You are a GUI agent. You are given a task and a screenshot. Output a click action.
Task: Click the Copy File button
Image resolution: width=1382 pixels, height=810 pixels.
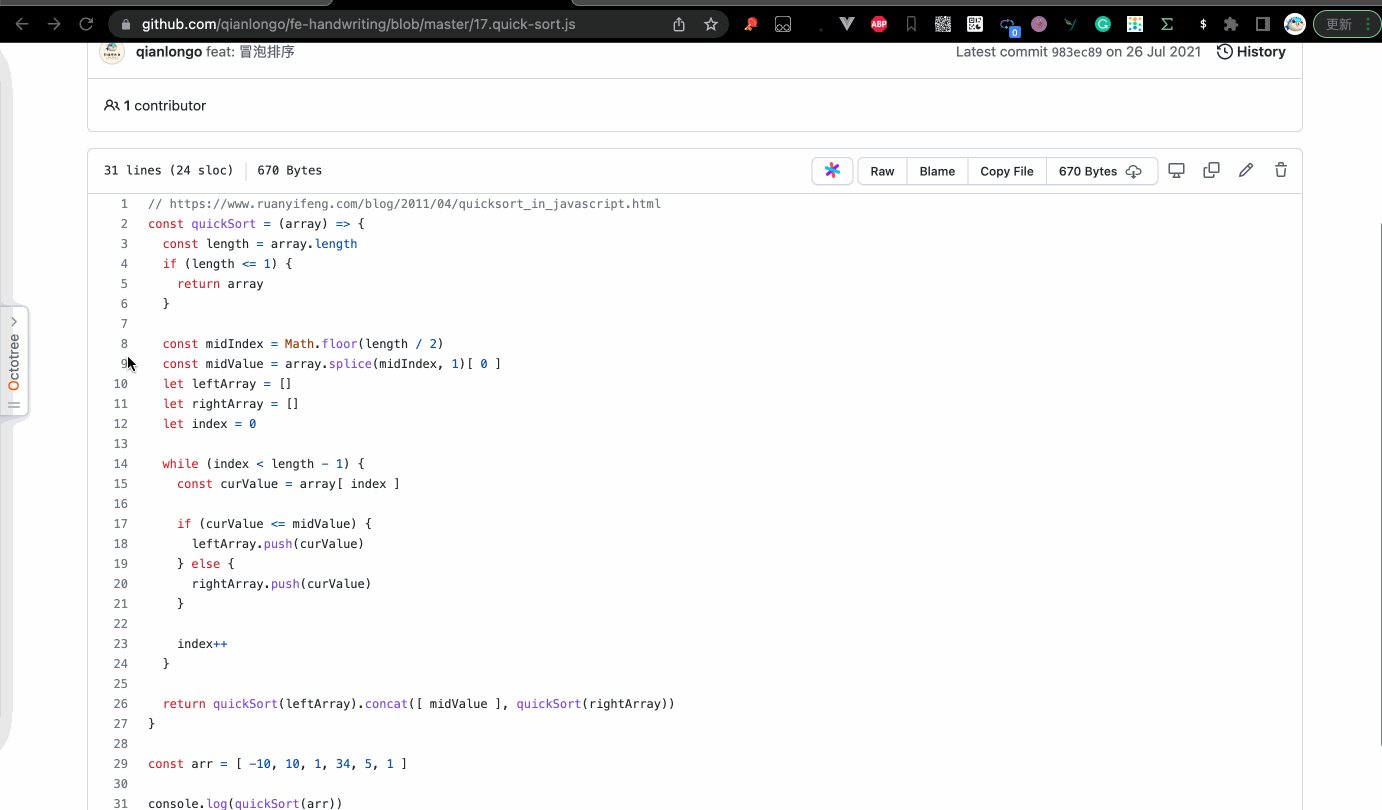pos(1006,171)
